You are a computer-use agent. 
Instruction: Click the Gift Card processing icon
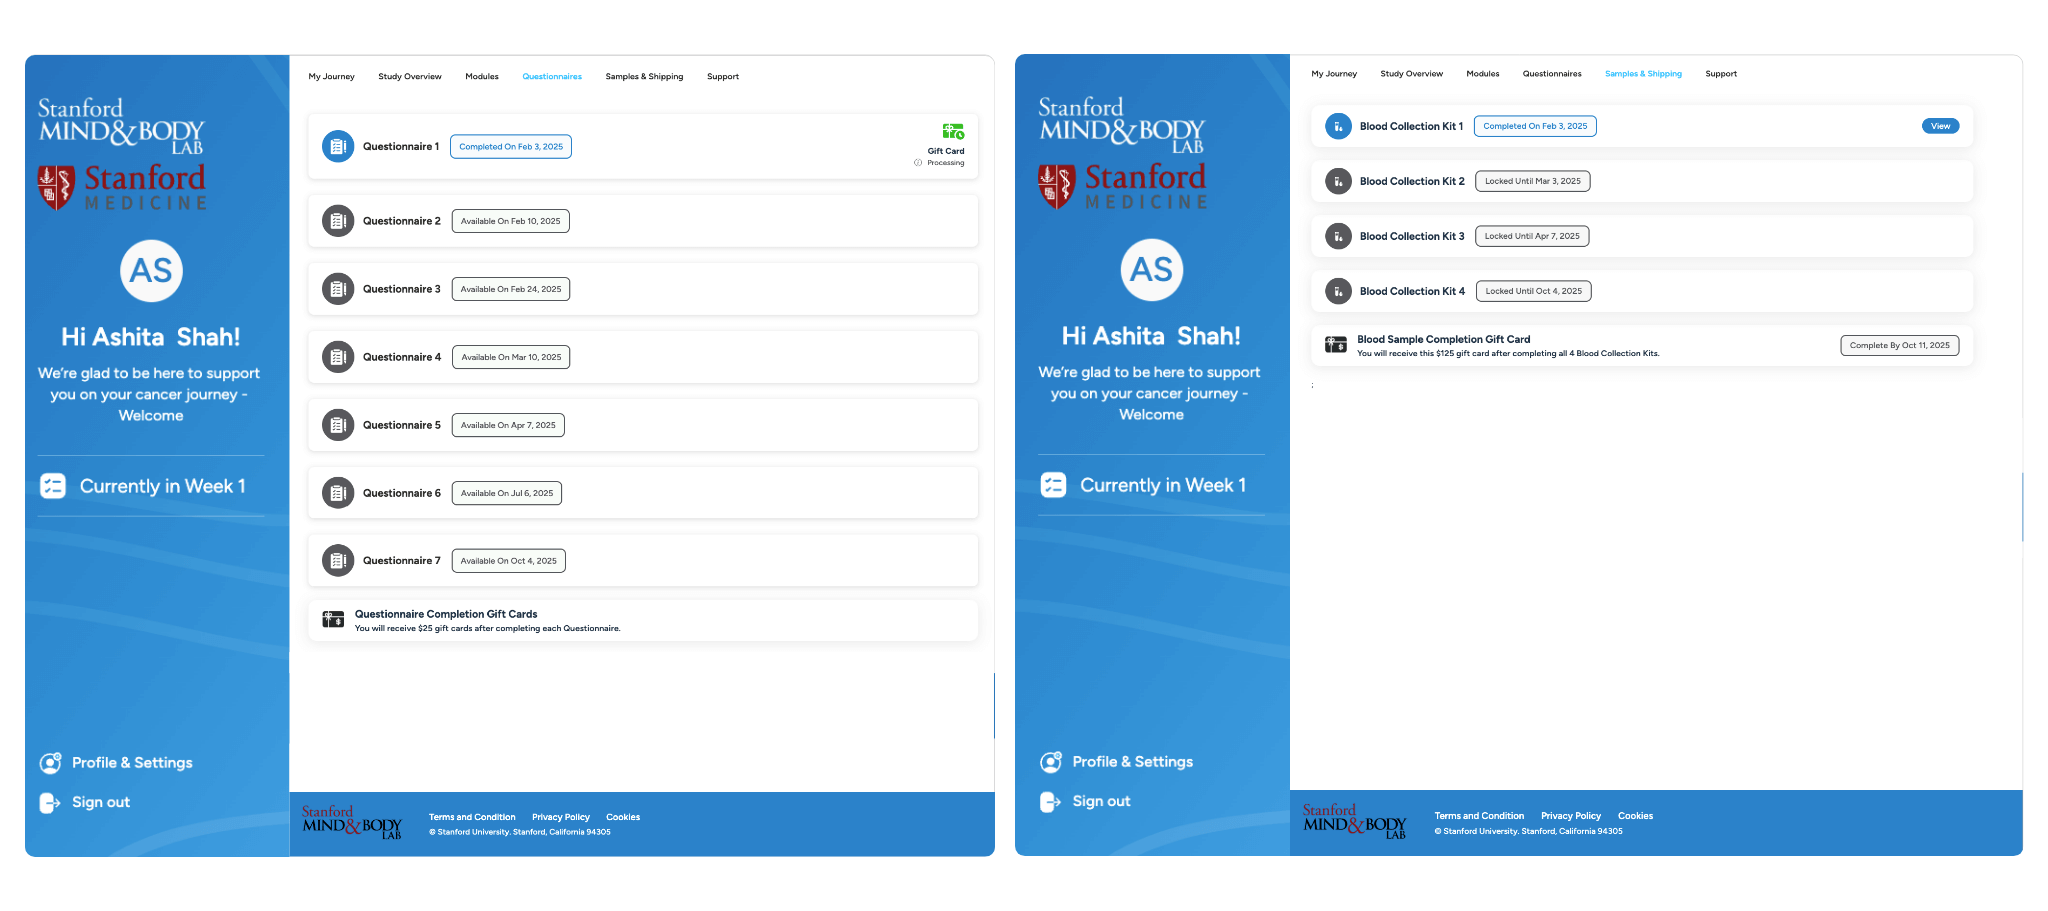[x=953, y=129]
